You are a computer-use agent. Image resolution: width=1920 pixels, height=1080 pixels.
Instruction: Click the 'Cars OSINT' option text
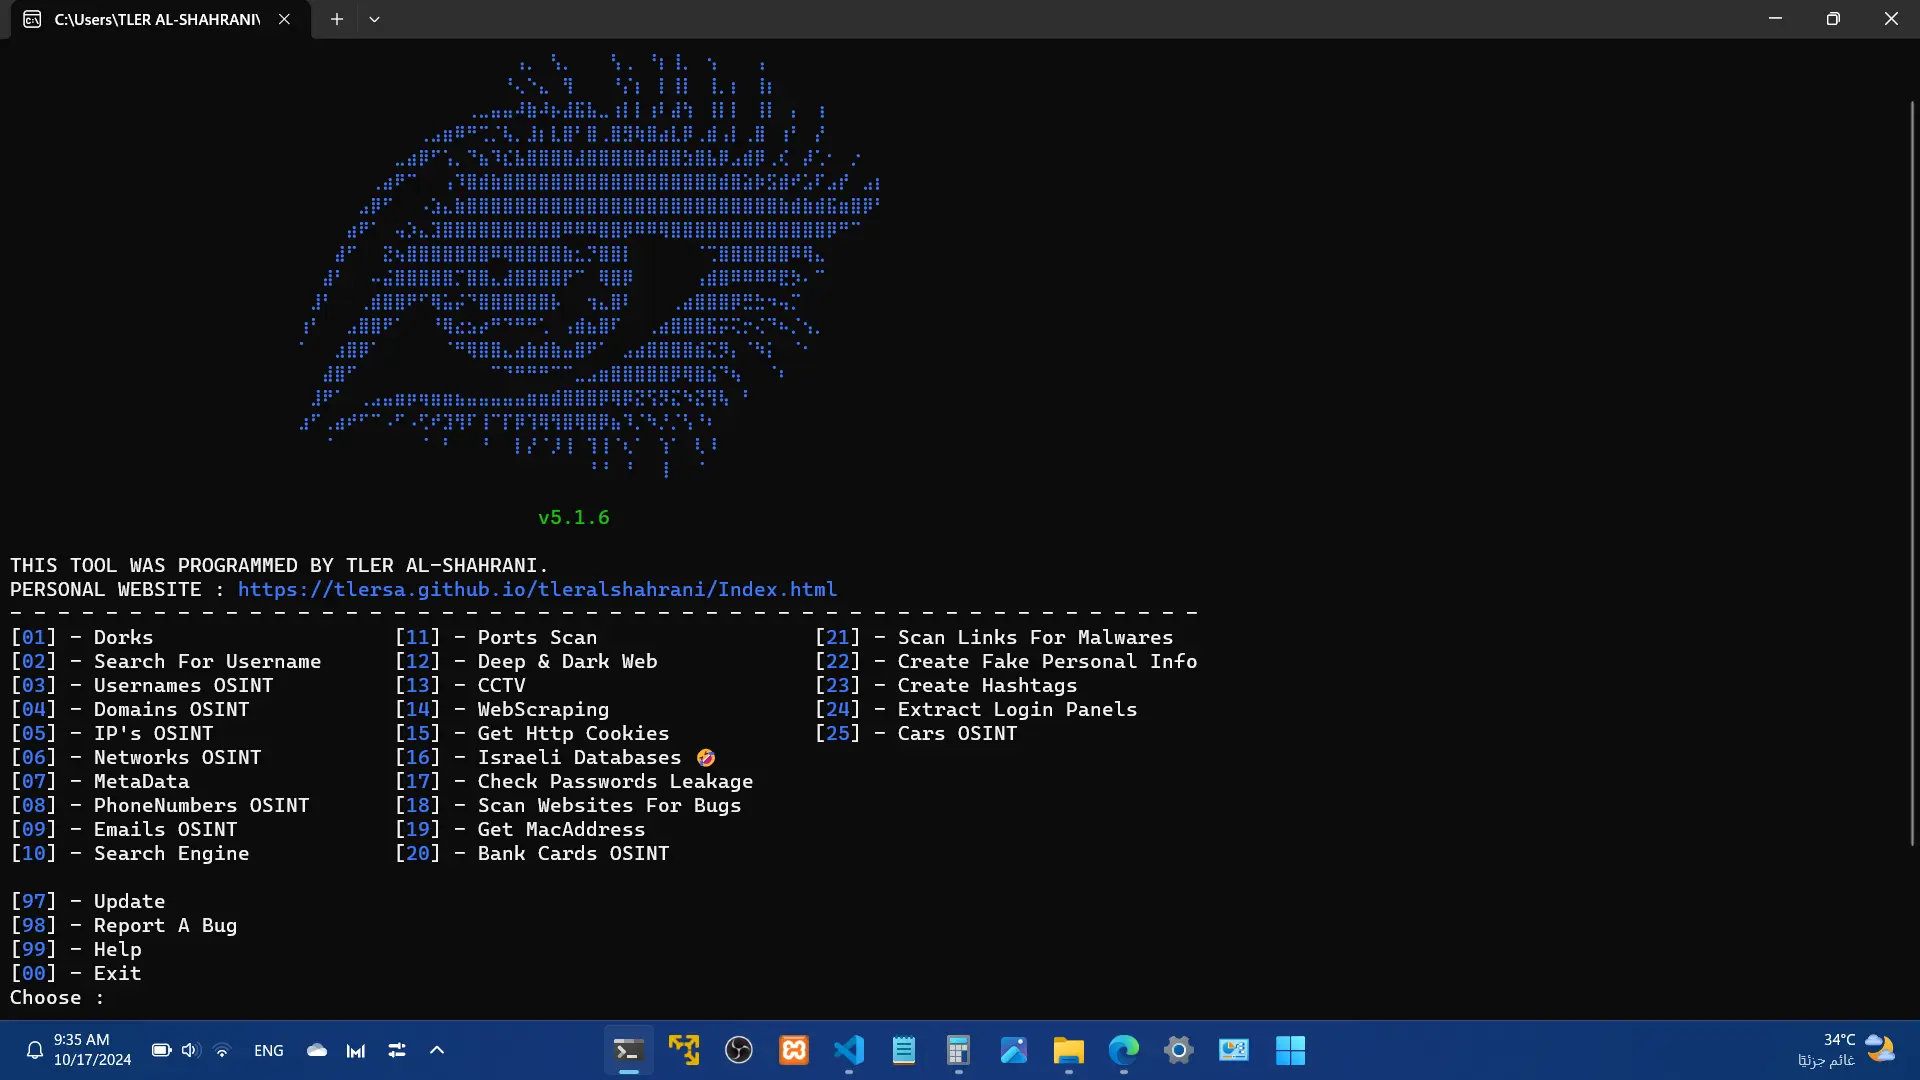(957, 734)
